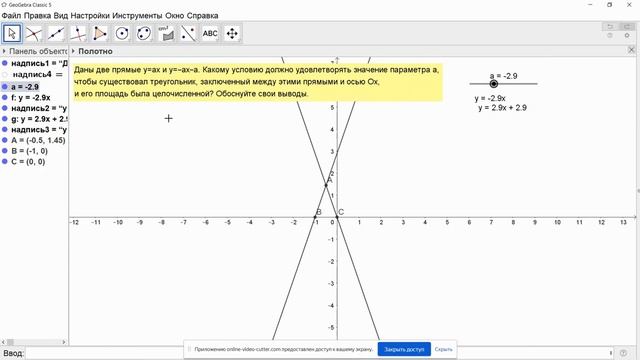Select the Move Graphics View tool

coord(232,33)
